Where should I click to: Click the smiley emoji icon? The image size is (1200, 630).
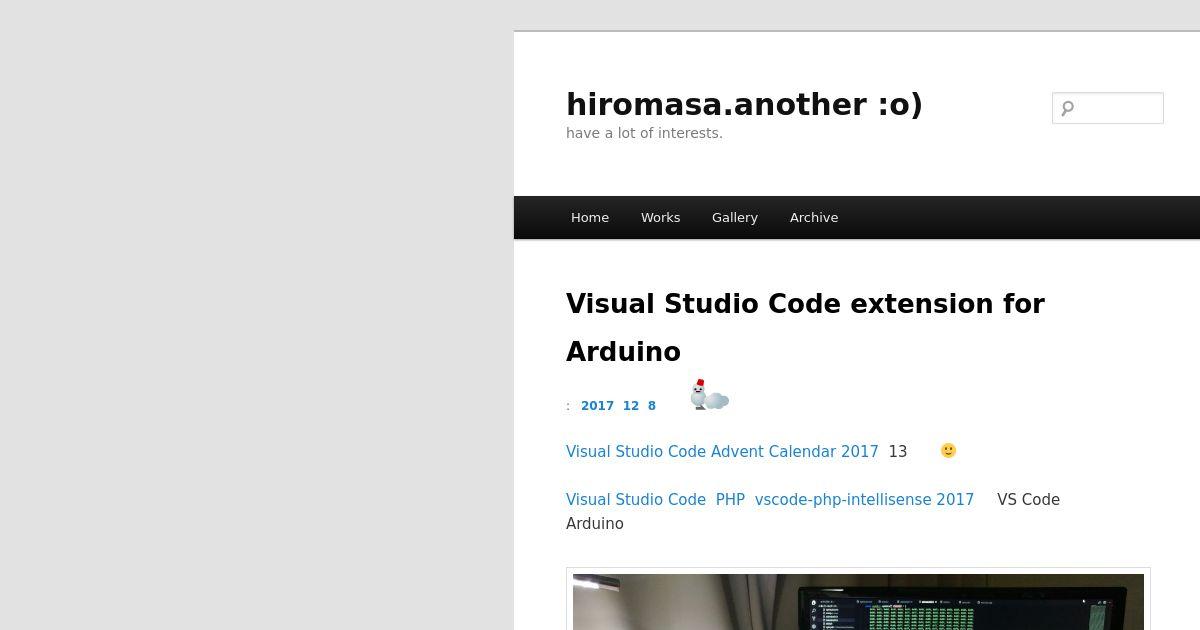[x=948, y=451]
